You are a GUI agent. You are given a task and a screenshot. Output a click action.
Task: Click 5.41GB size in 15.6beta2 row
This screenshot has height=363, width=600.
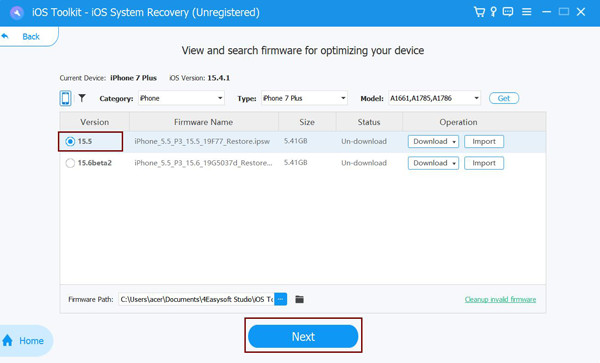tap(295, 163)
